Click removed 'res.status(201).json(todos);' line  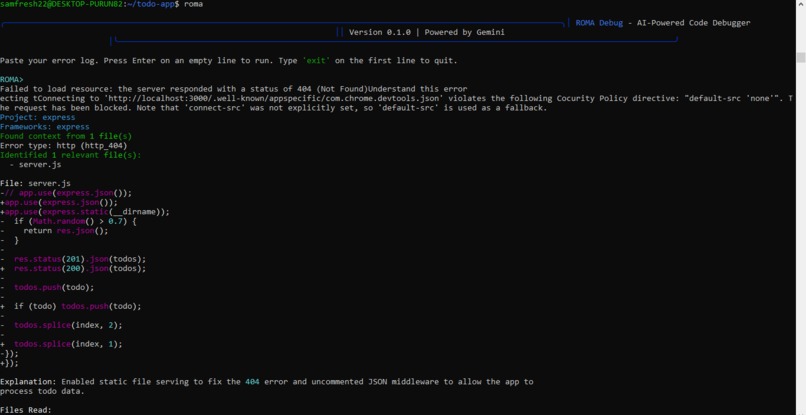[x=73, y=259]
